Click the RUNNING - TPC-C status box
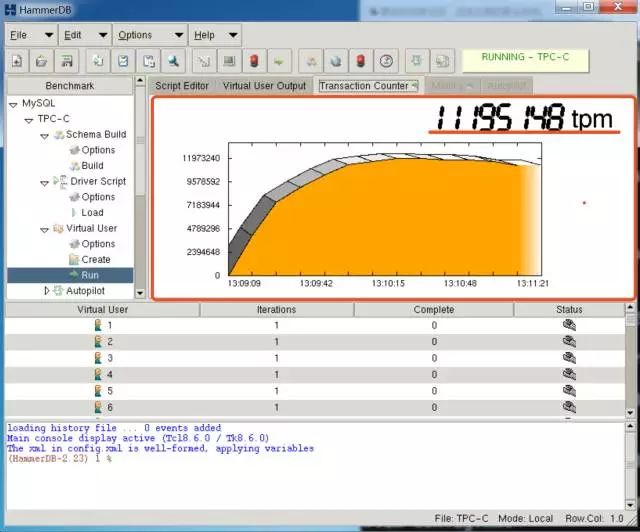640x532 pixels. (525, 61)
